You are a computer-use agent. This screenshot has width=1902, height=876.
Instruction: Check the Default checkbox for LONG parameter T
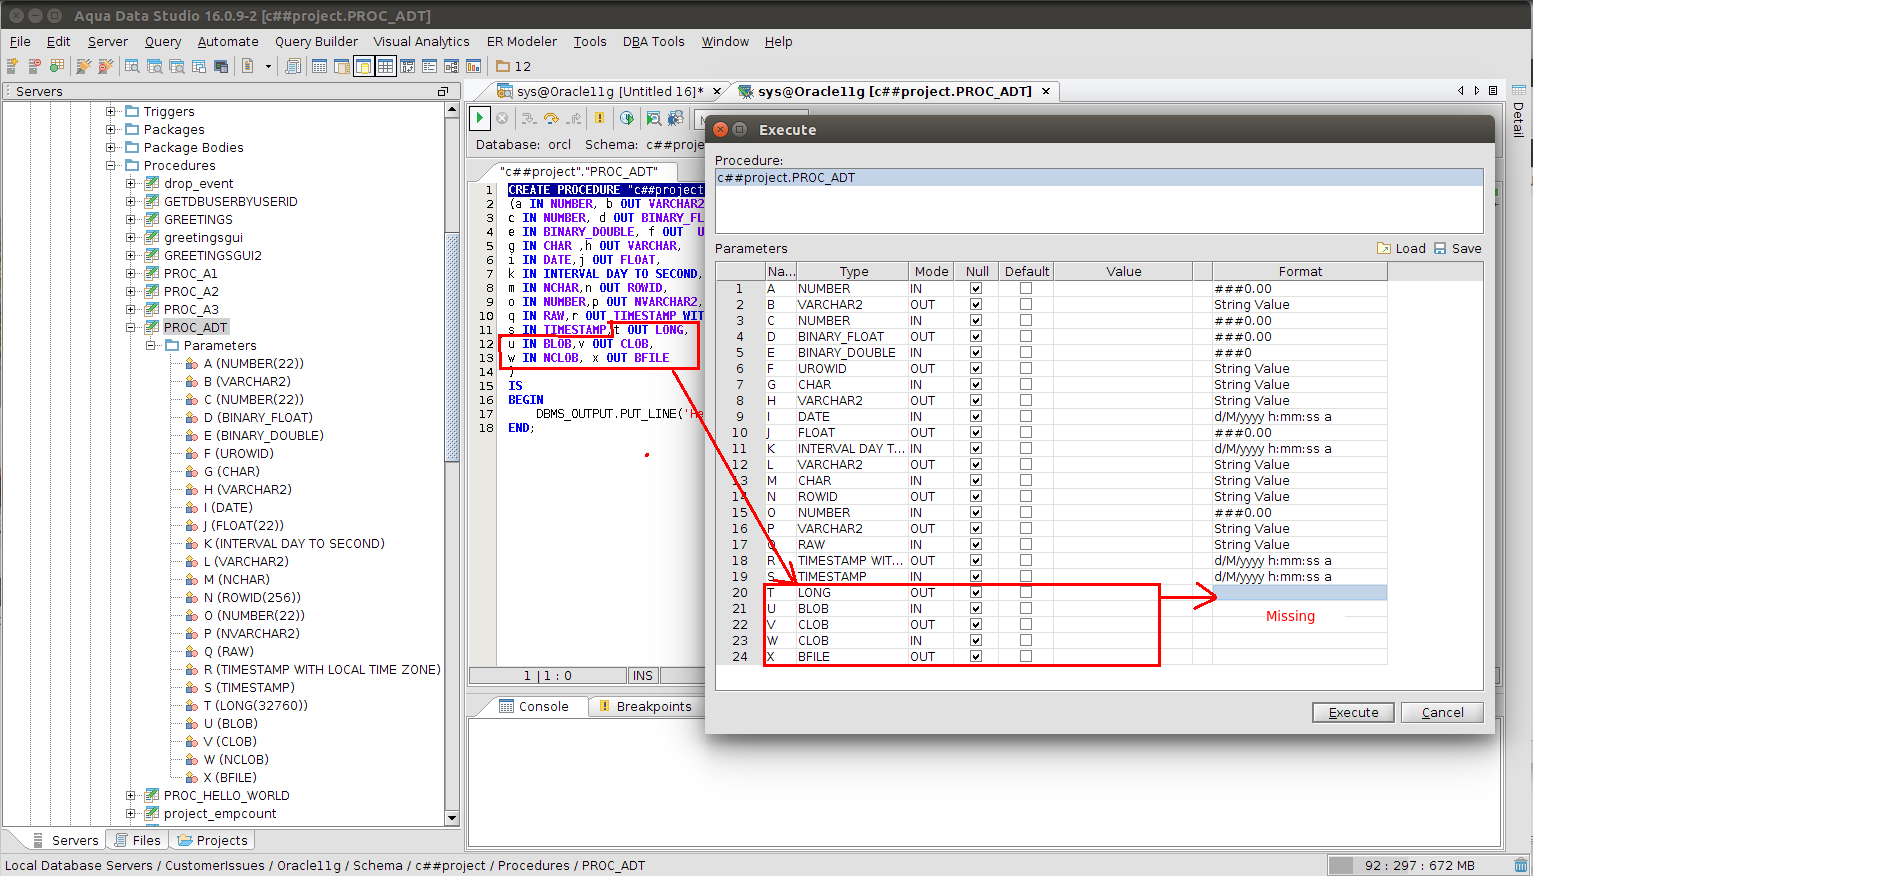coord(1026,593)
